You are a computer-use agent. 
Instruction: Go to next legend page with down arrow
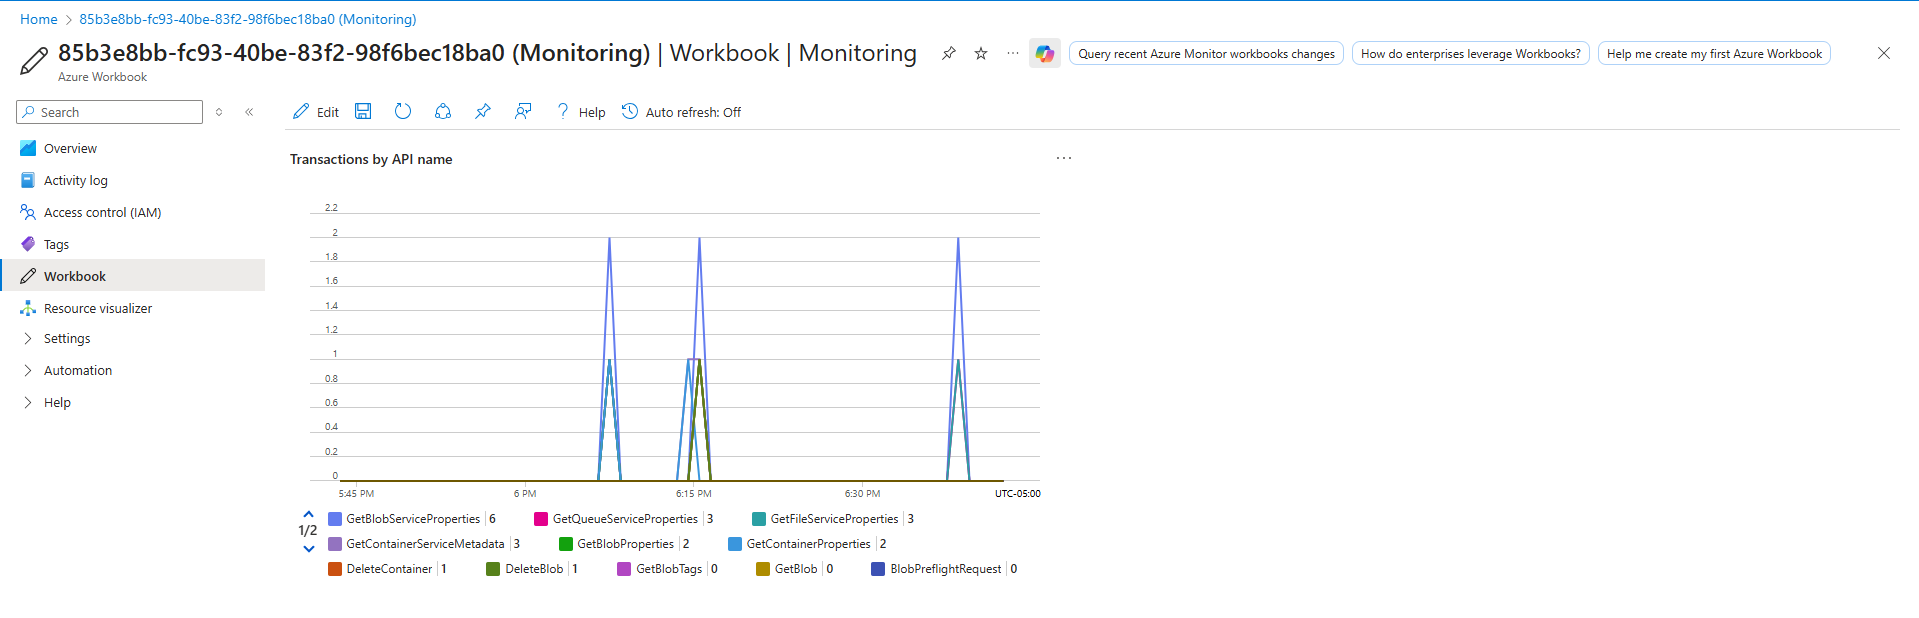(x=308, y=548)
